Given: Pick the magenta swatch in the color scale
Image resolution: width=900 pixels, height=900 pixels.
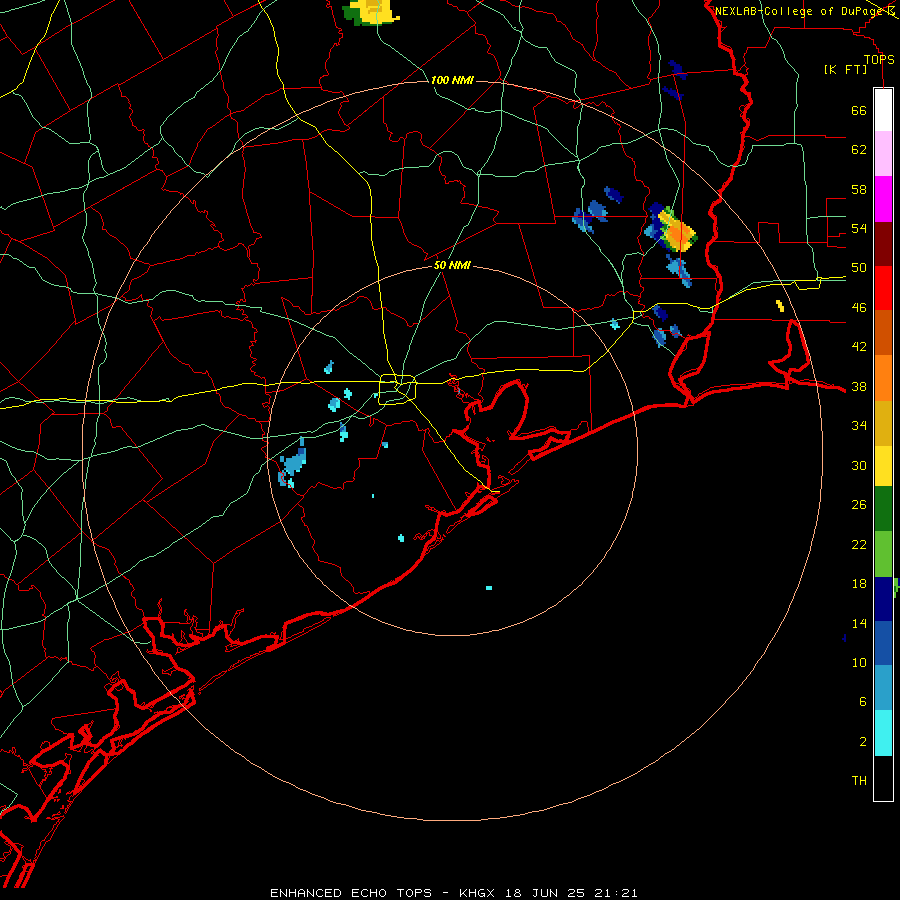Looking at the screenshot, I should click(x=883, y=199).
